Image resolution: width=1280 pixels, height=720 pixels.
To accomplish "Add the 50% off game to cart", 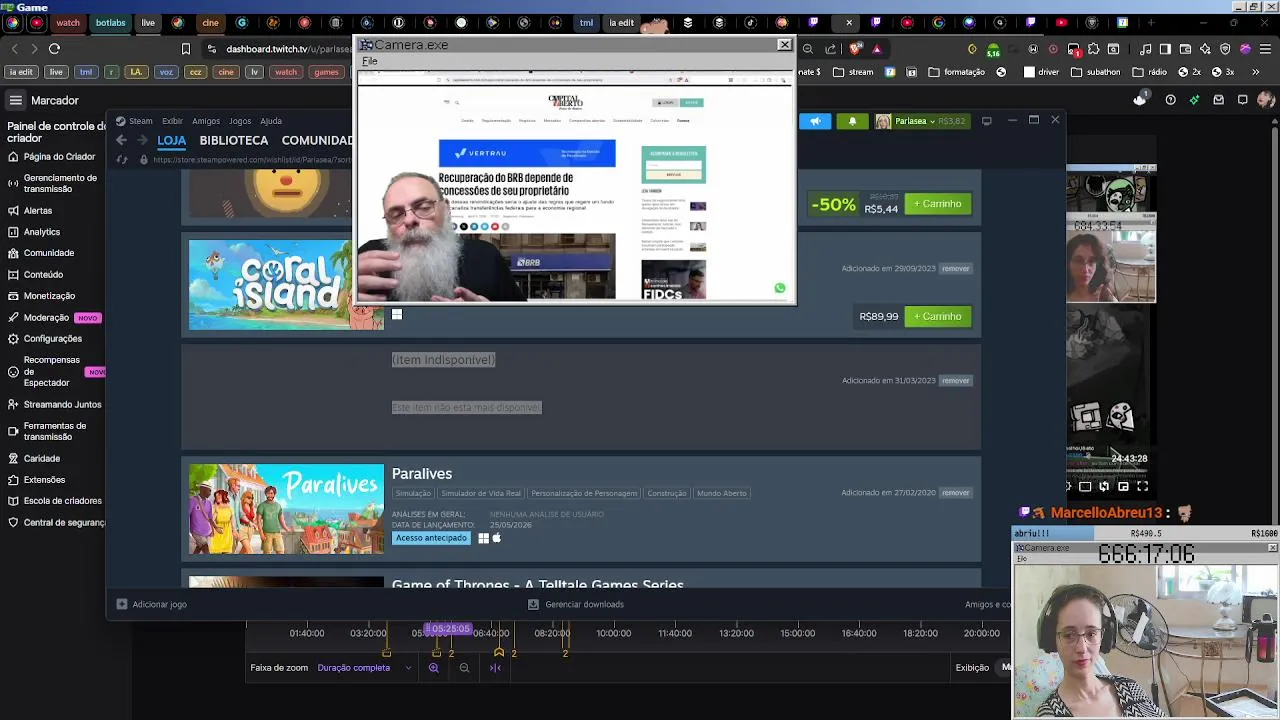I will pos(937,204).
